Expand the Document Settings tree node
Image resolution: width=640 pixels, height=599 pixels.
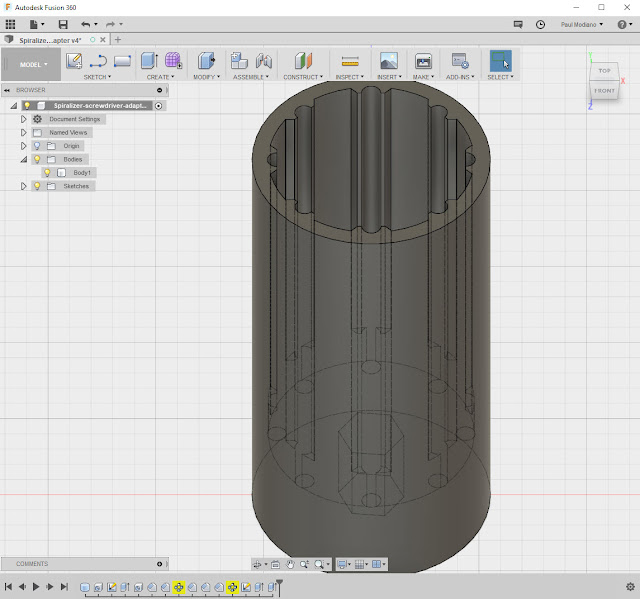point(24,119)
